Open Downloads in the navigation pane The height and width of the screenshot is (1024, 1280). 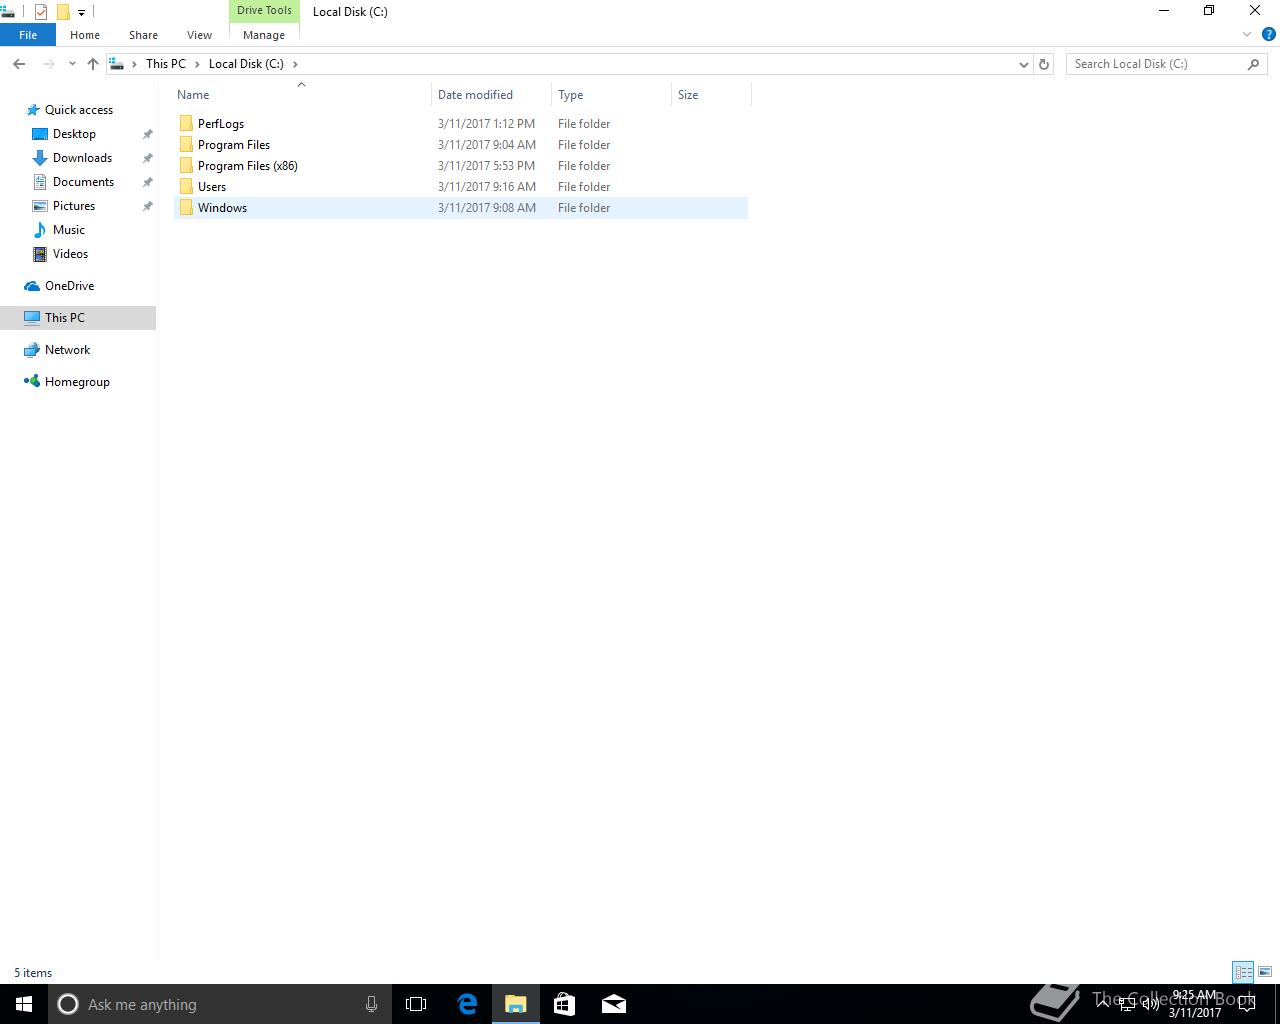82,158
